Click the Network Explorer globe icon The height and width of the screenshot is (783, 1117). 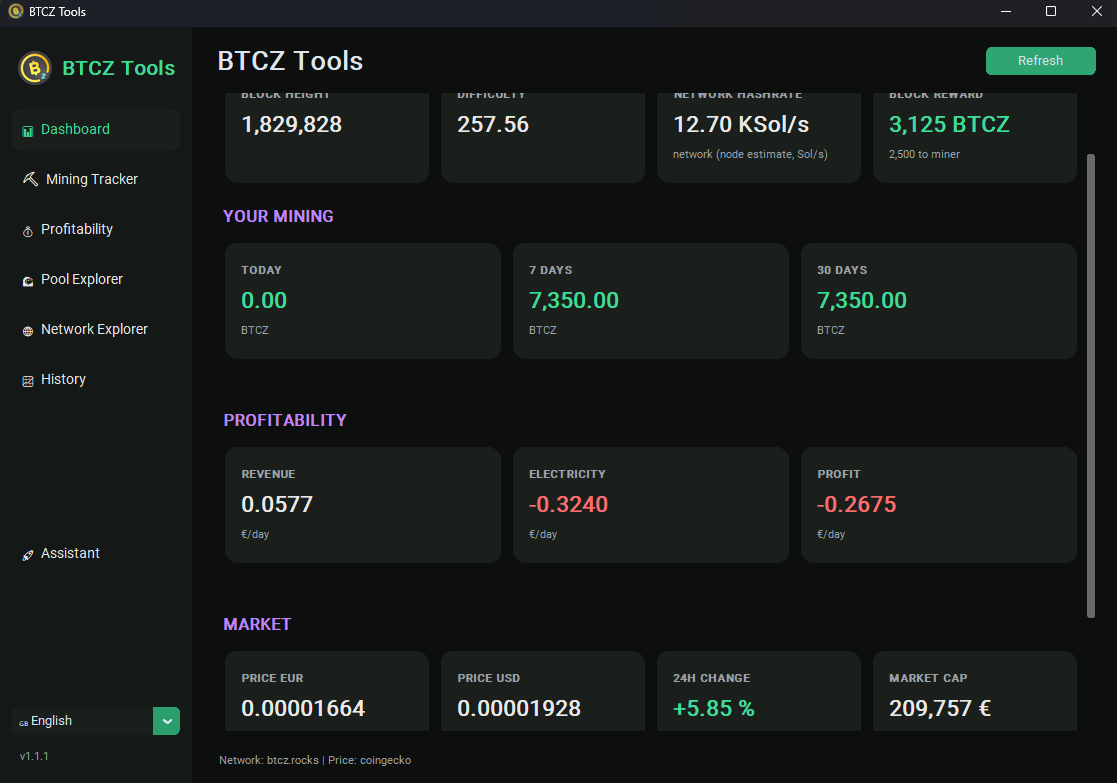click(28, 331)
